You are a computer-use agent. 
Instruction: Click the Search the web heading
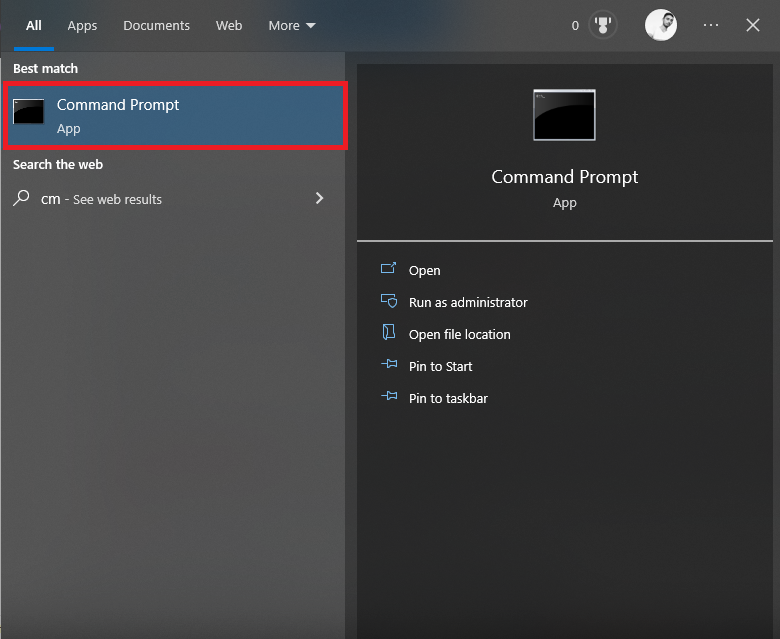coord(58,165)
